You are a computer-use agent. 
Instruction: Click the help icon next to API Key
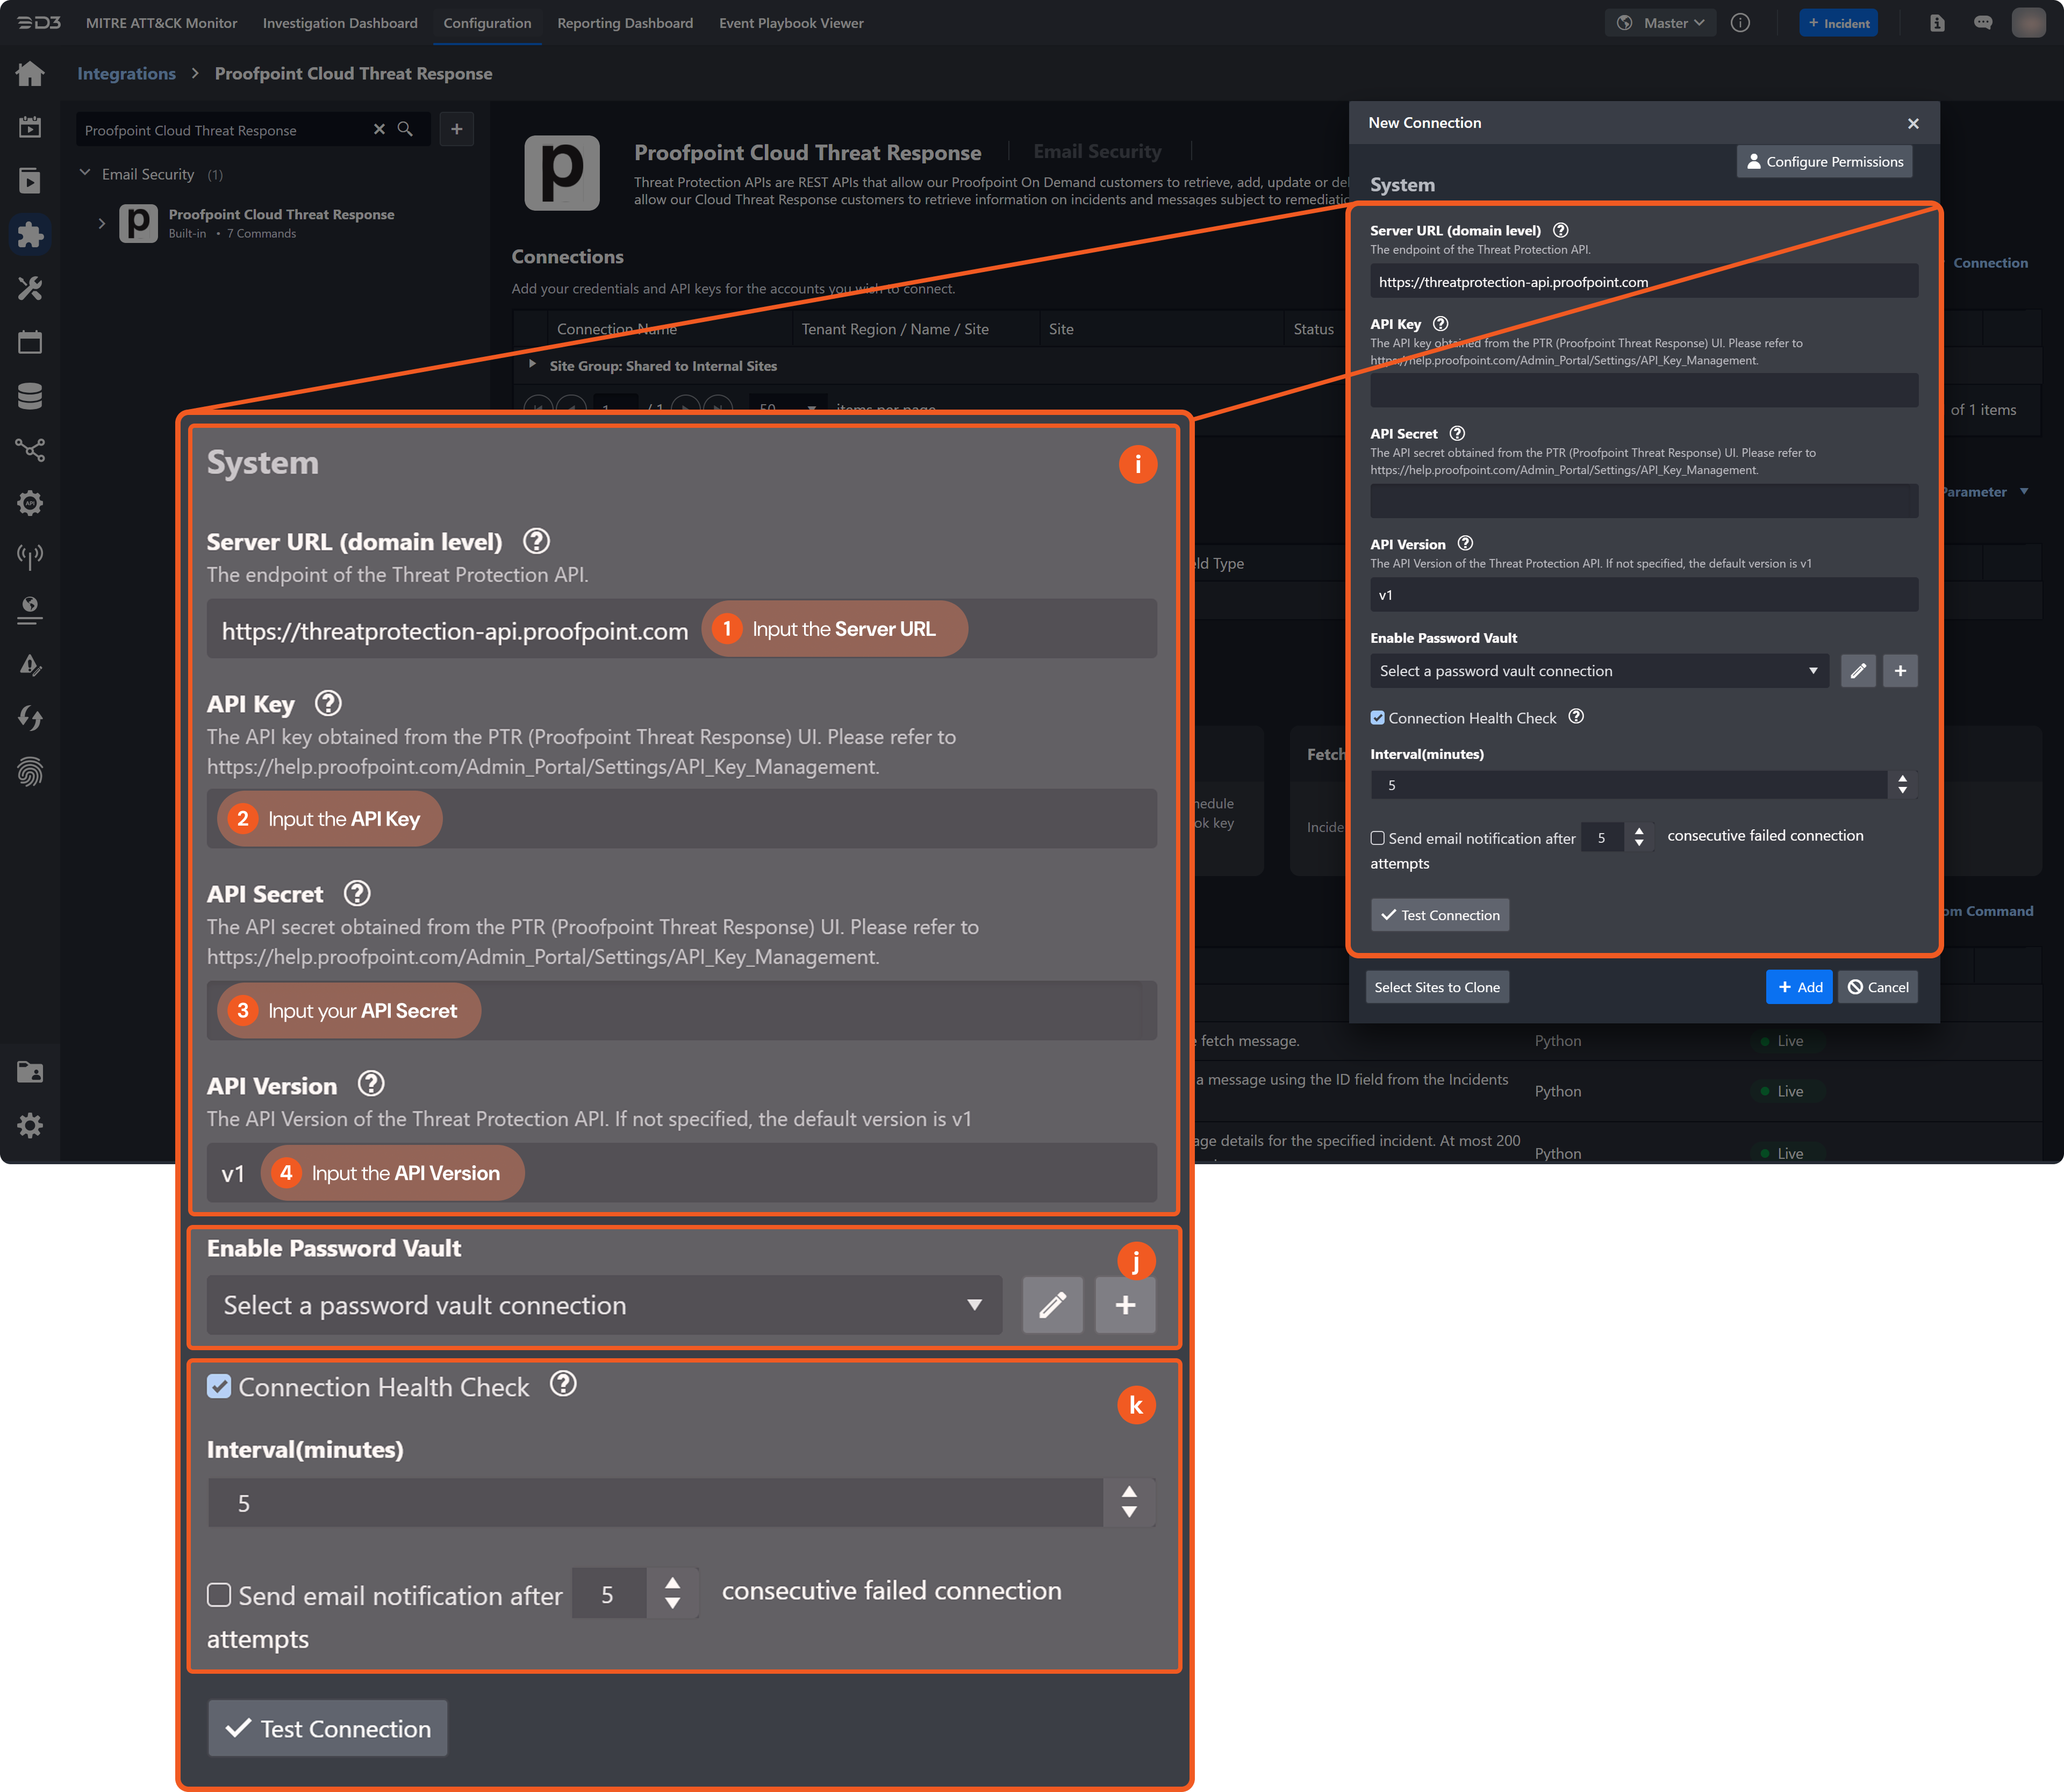coord(1440,324)
